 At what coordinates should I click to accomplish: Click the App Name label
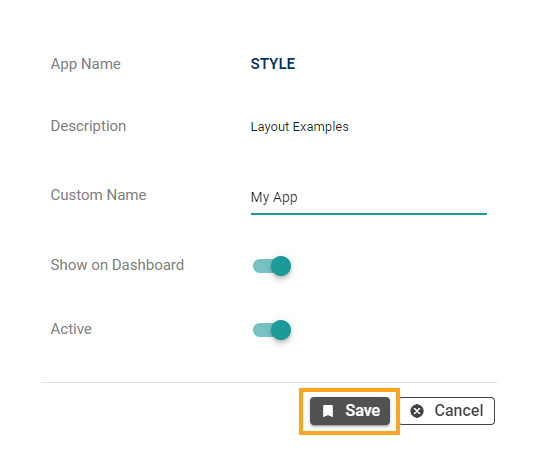coord(85,64)
